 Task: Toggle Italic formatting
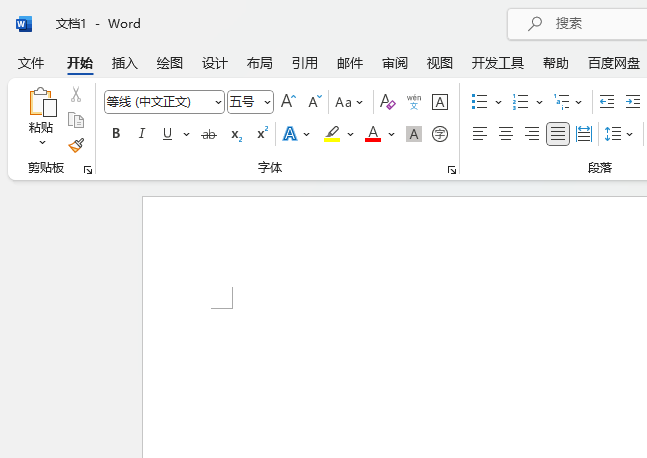142,134
